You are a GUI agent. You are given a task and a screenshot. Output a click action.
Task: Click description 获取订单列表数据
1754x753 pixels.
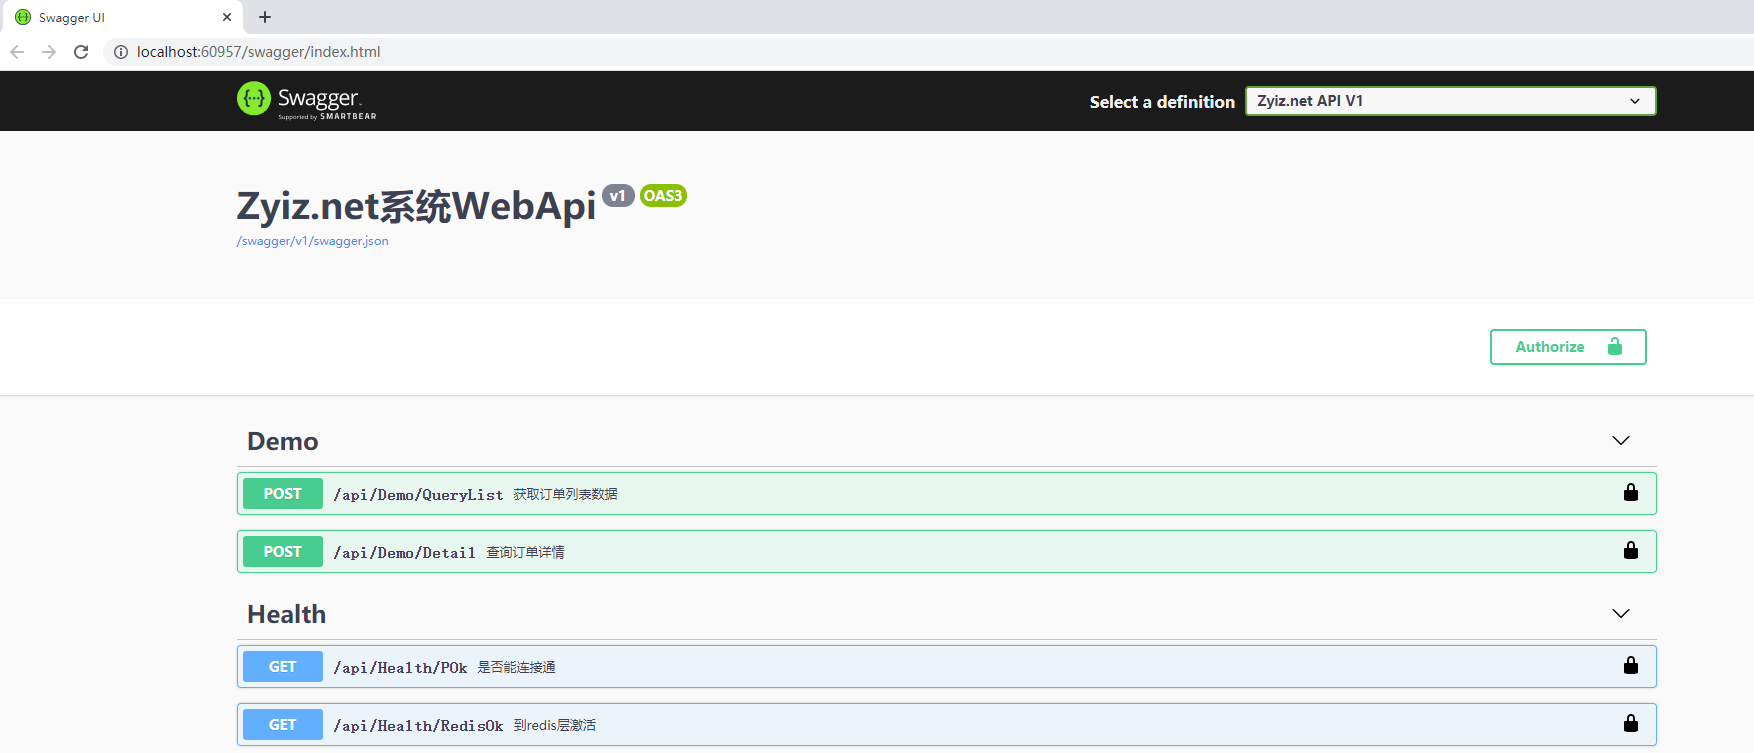coord(566,494)
